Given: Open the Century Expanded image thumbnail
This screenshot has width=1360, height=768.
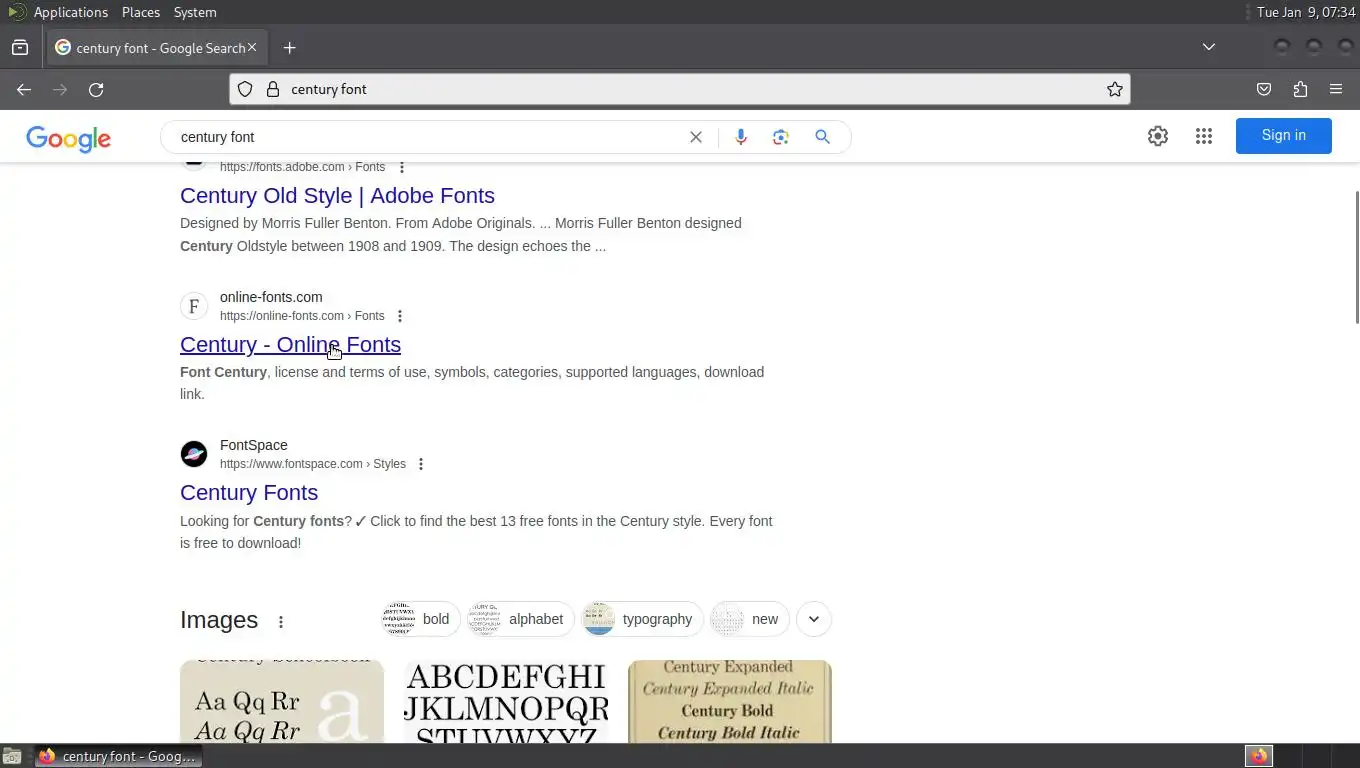Looking at the screenshot, I should click(x=730, y=701).
